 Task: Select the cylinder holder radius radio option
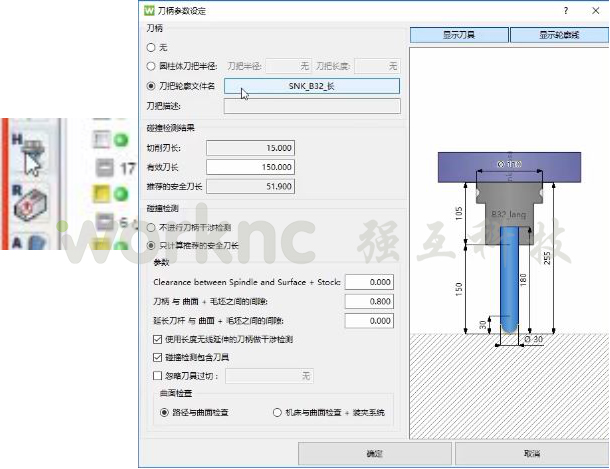pos(151,66)
